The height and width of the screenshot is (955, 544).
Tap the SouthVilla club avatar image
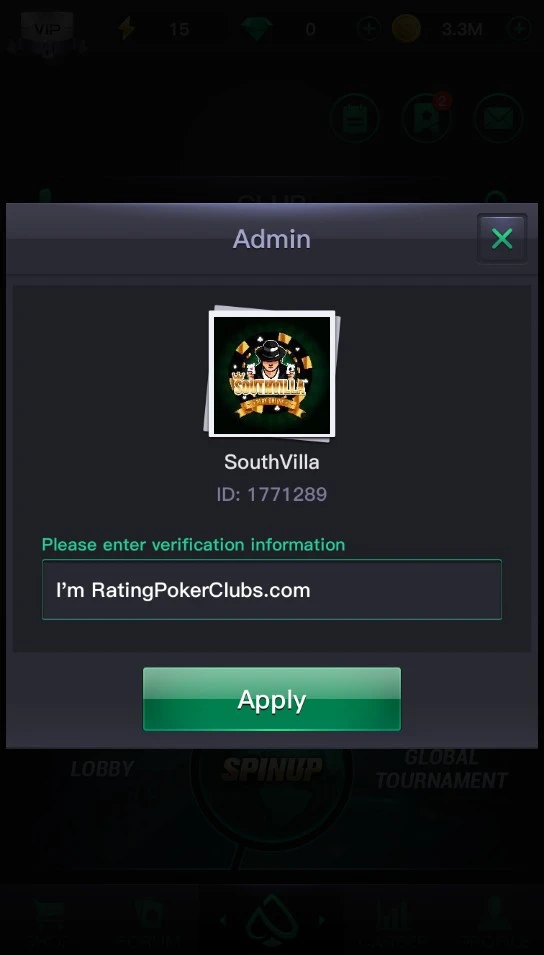272,373
